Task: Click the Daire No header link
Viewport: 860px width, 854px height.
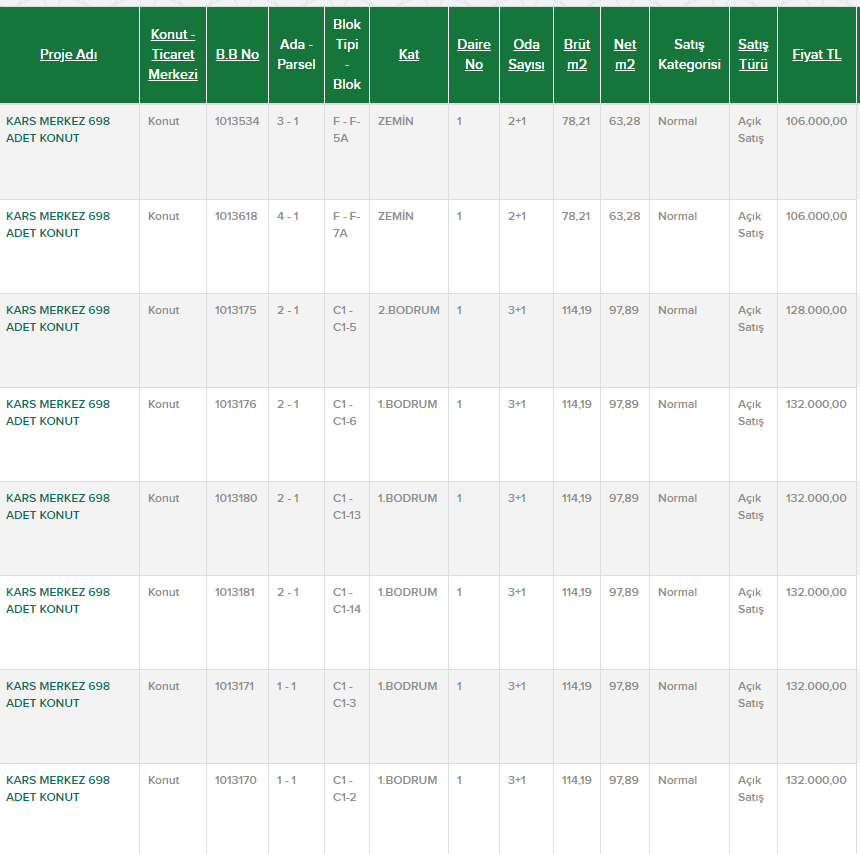Action: (x=474, y=54)
